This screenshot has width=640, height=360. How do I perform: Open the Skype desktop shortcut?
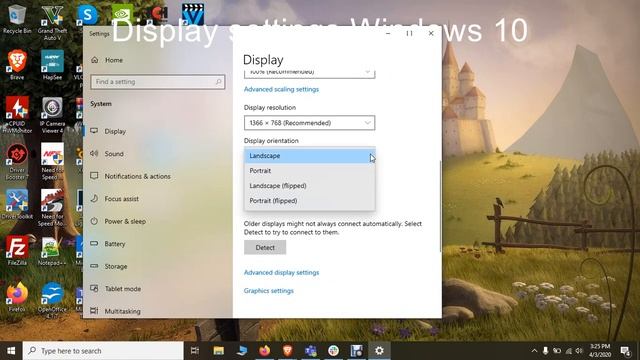pos(87,15)
